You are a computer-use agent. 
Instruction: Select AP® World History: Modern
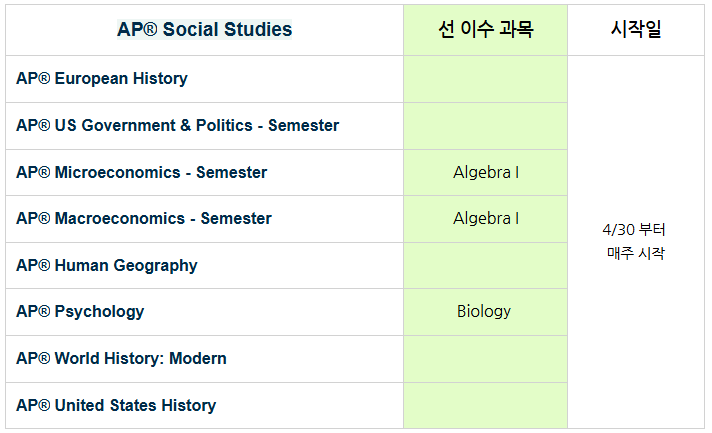tap(121, 359)
